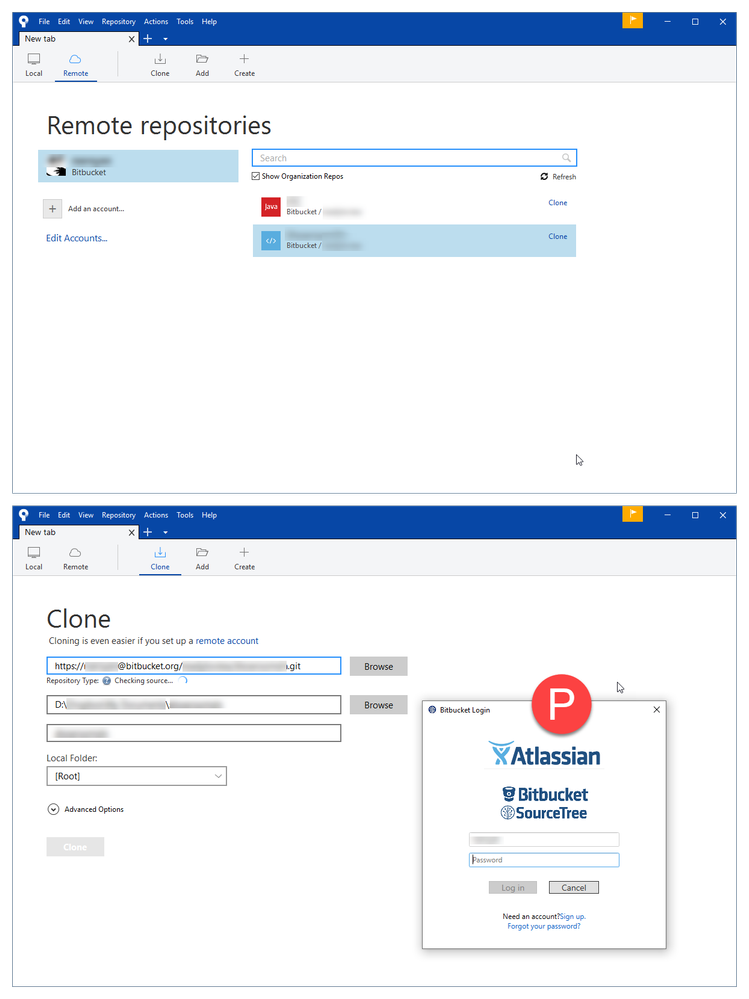Click the Sourcetree logo icon in the bottom window
This screenshot has width=749, height=999.
[x=24, y=515]
